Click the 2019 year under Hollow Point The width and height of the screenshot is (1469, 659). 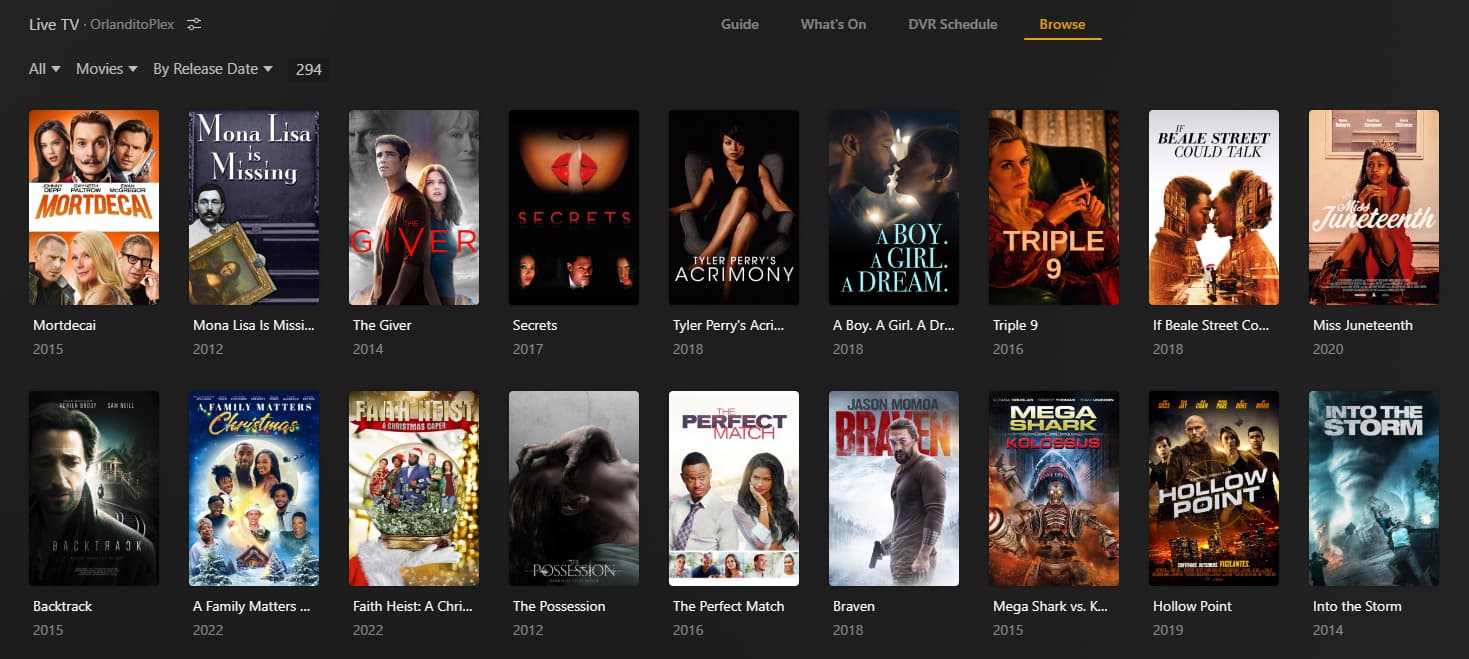(1168, 630)
